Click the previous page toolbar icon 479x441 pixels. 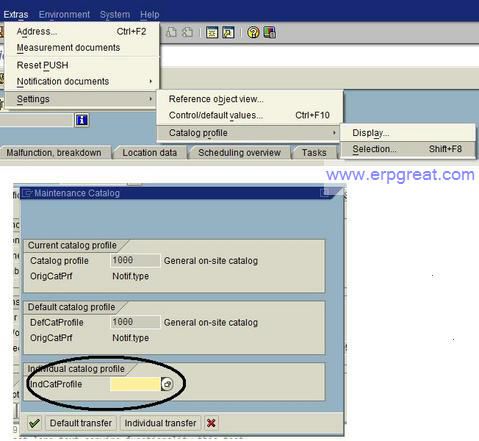pos(171,32)
